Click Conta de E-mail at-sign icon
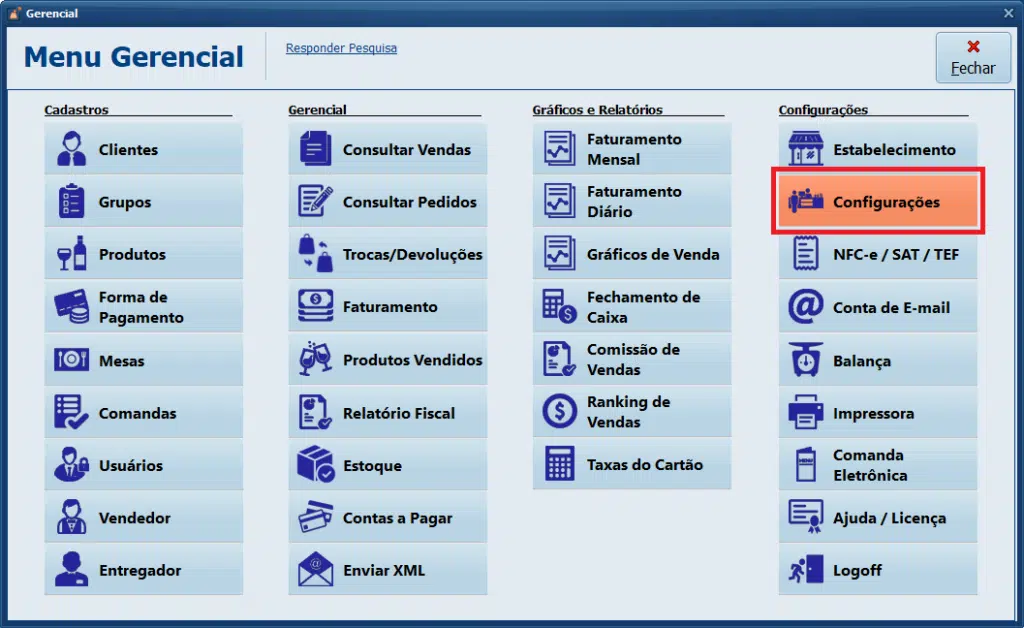 point(805,307)
